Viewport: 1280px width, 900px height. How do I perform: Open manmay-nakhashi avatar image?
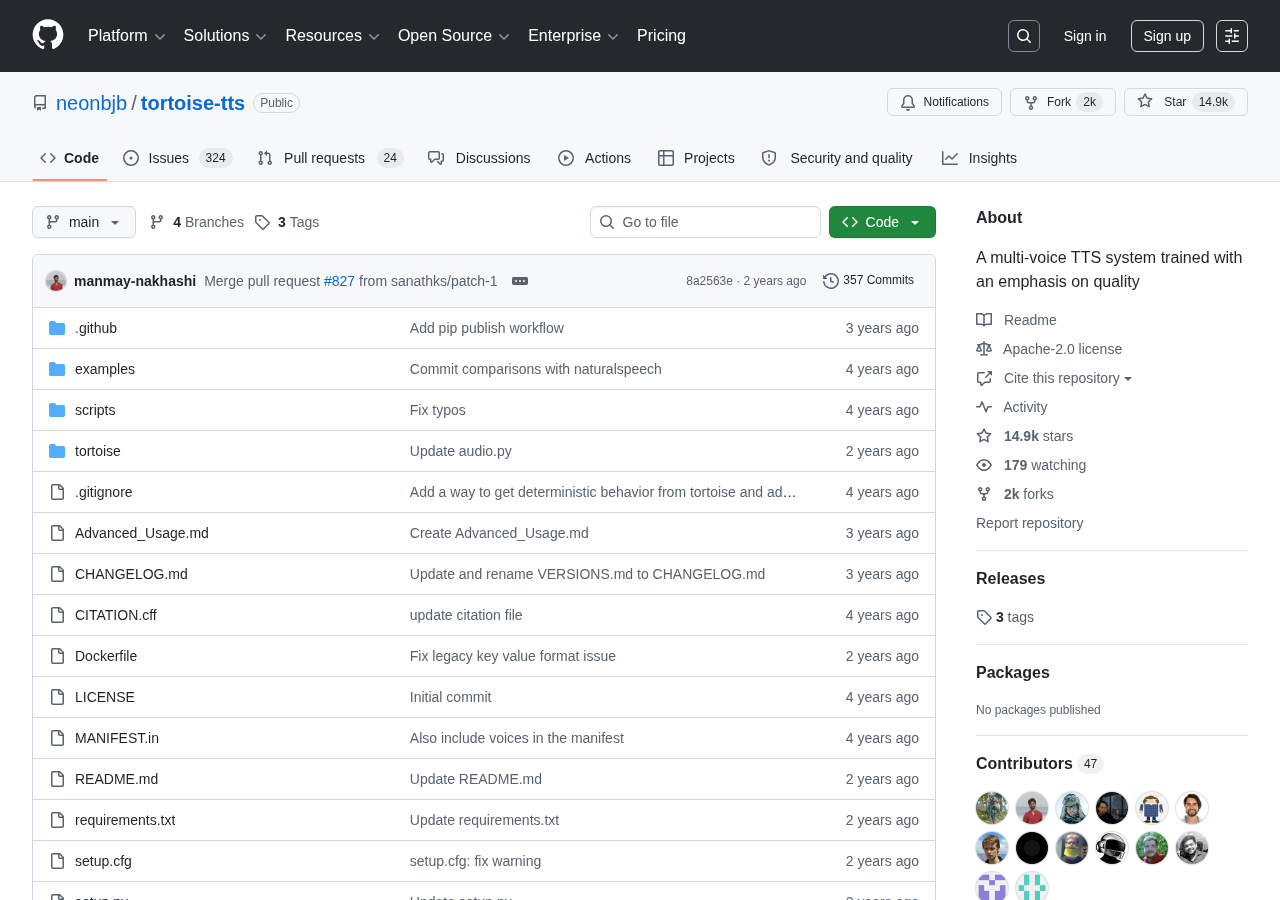tap(56, 281)
